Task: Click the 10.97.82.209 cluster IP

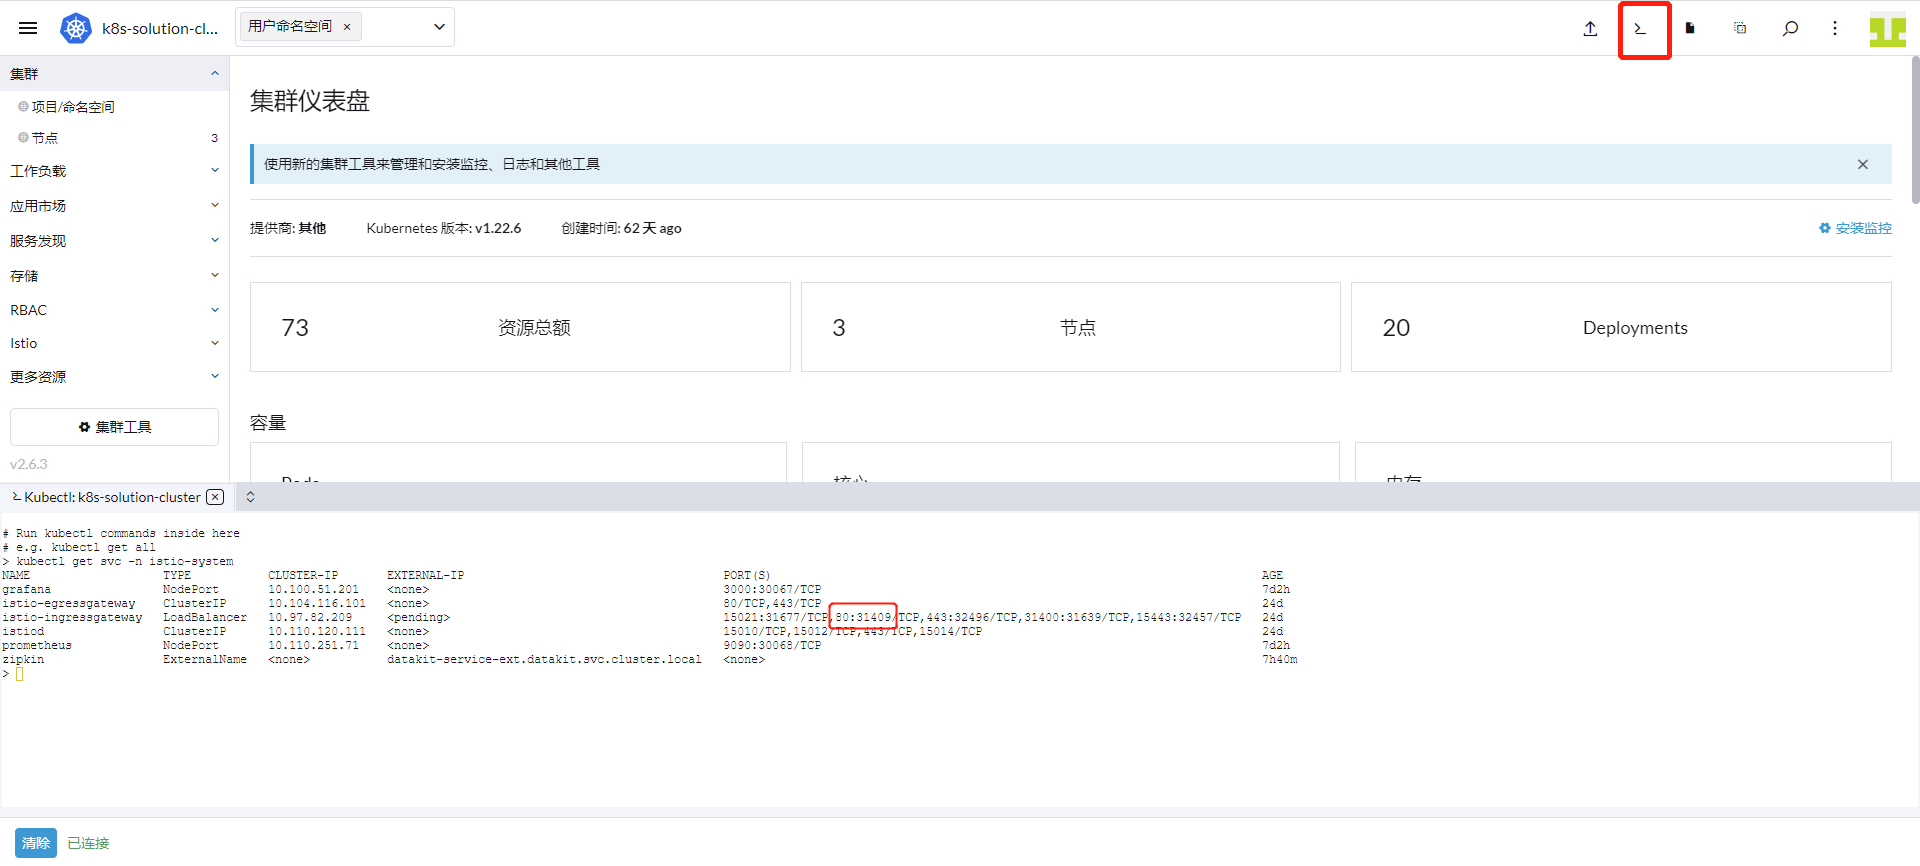Action: click(310, 618)
